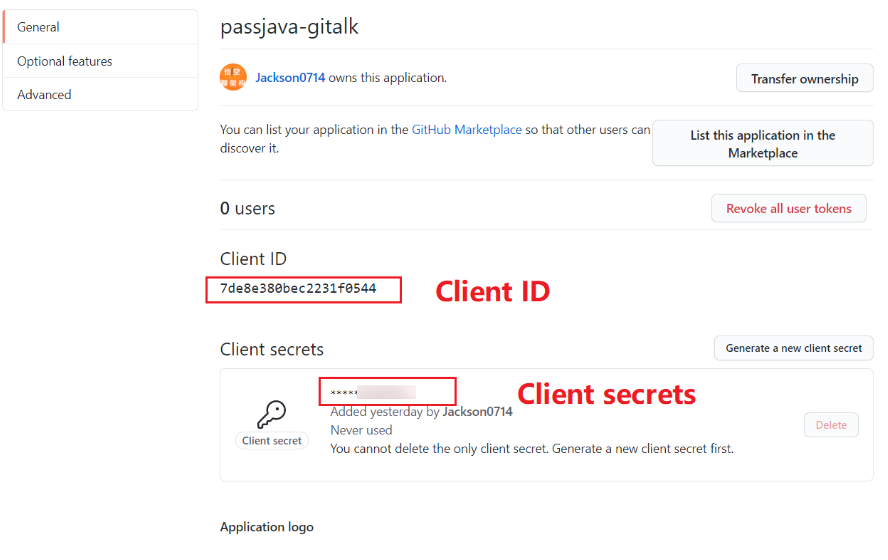Click the Application logo section label
The height and width of the screenshot is (560, 888).
coord(267,527)
